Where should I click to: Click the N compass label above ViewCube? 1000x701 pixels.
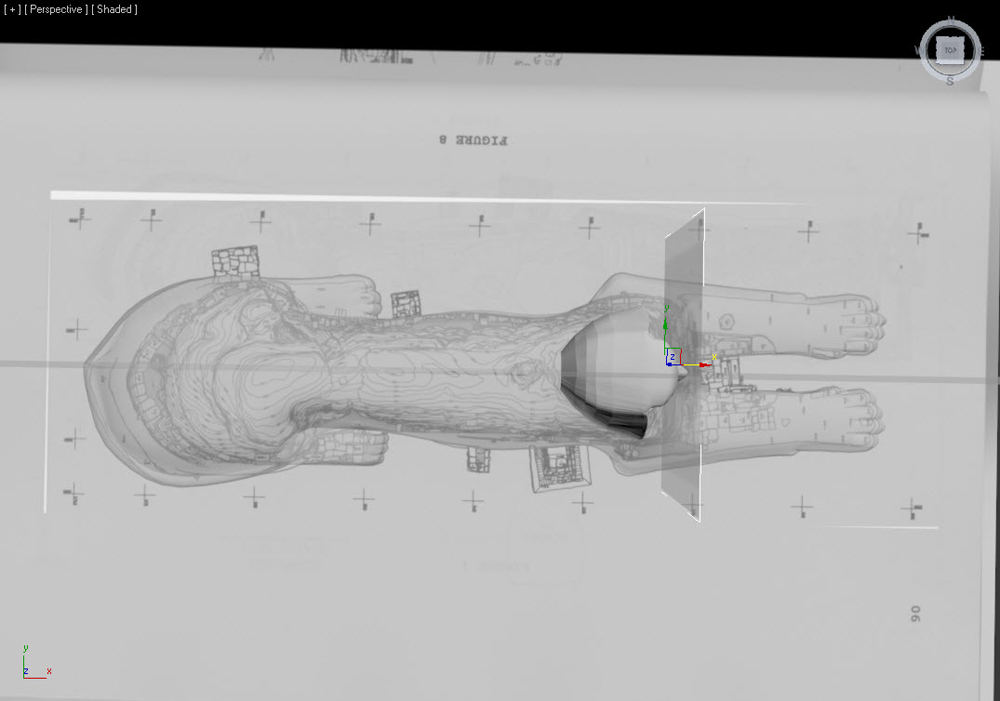(951, 20)
